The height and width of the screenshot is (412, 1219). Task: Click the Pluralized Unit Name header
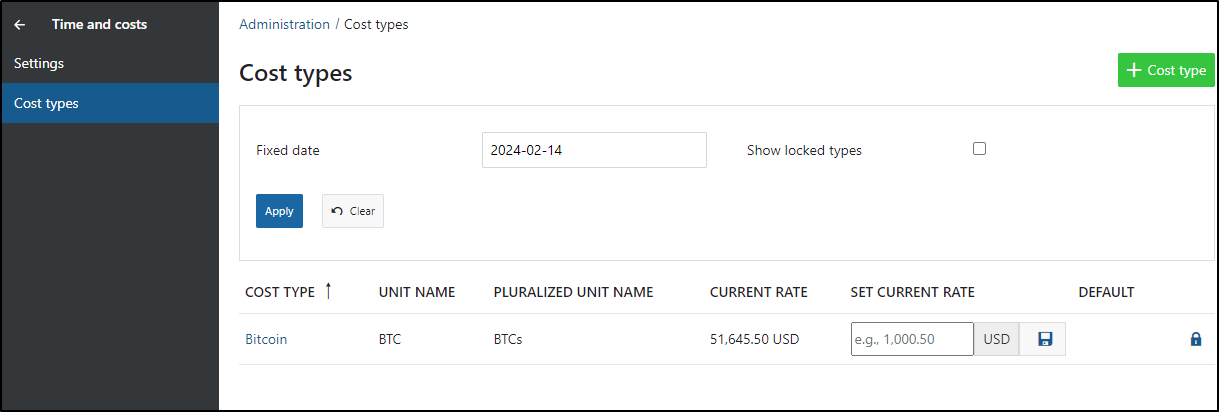(573, 292)
